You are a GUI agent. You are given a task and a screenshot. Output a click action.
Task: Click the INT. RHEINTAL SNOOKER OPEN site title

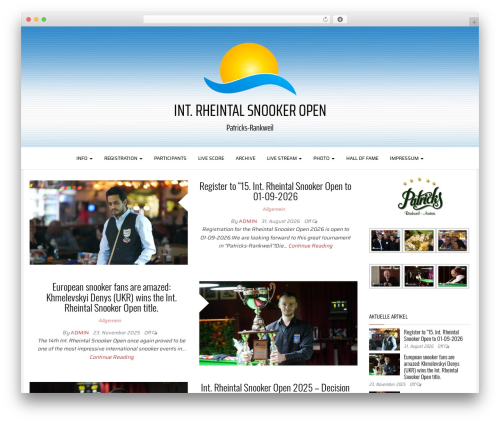(250, 111)
